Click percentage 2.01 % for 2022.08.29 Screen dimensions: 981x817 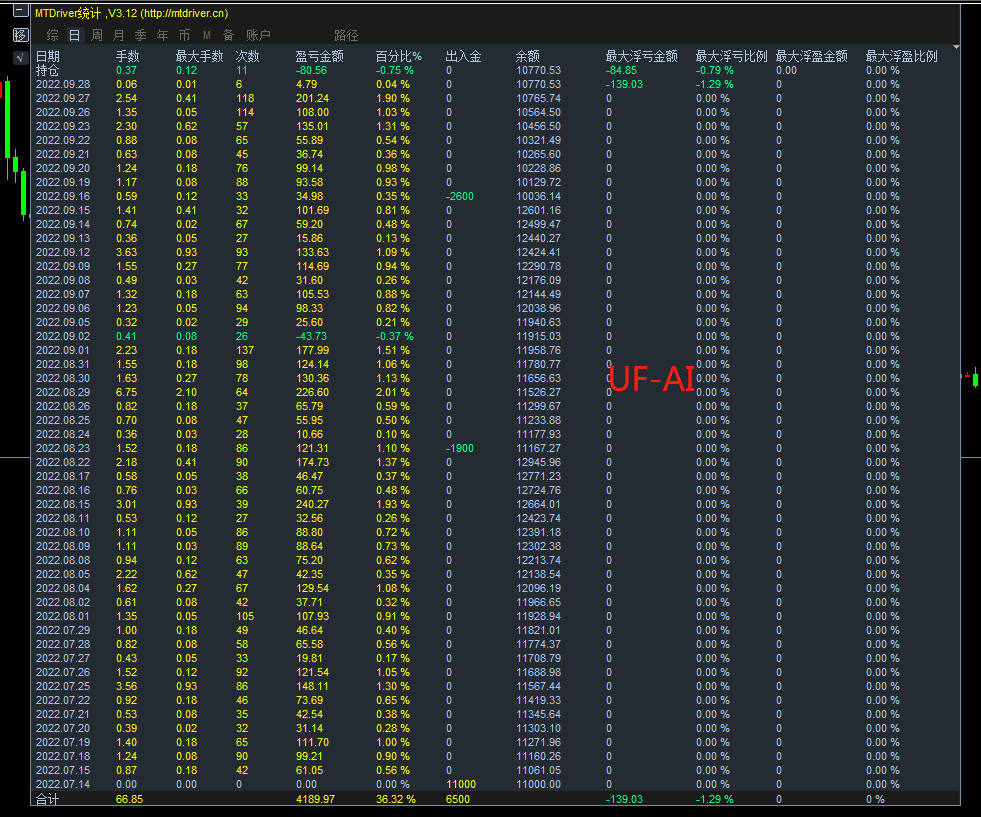click(x=393, y=392)
